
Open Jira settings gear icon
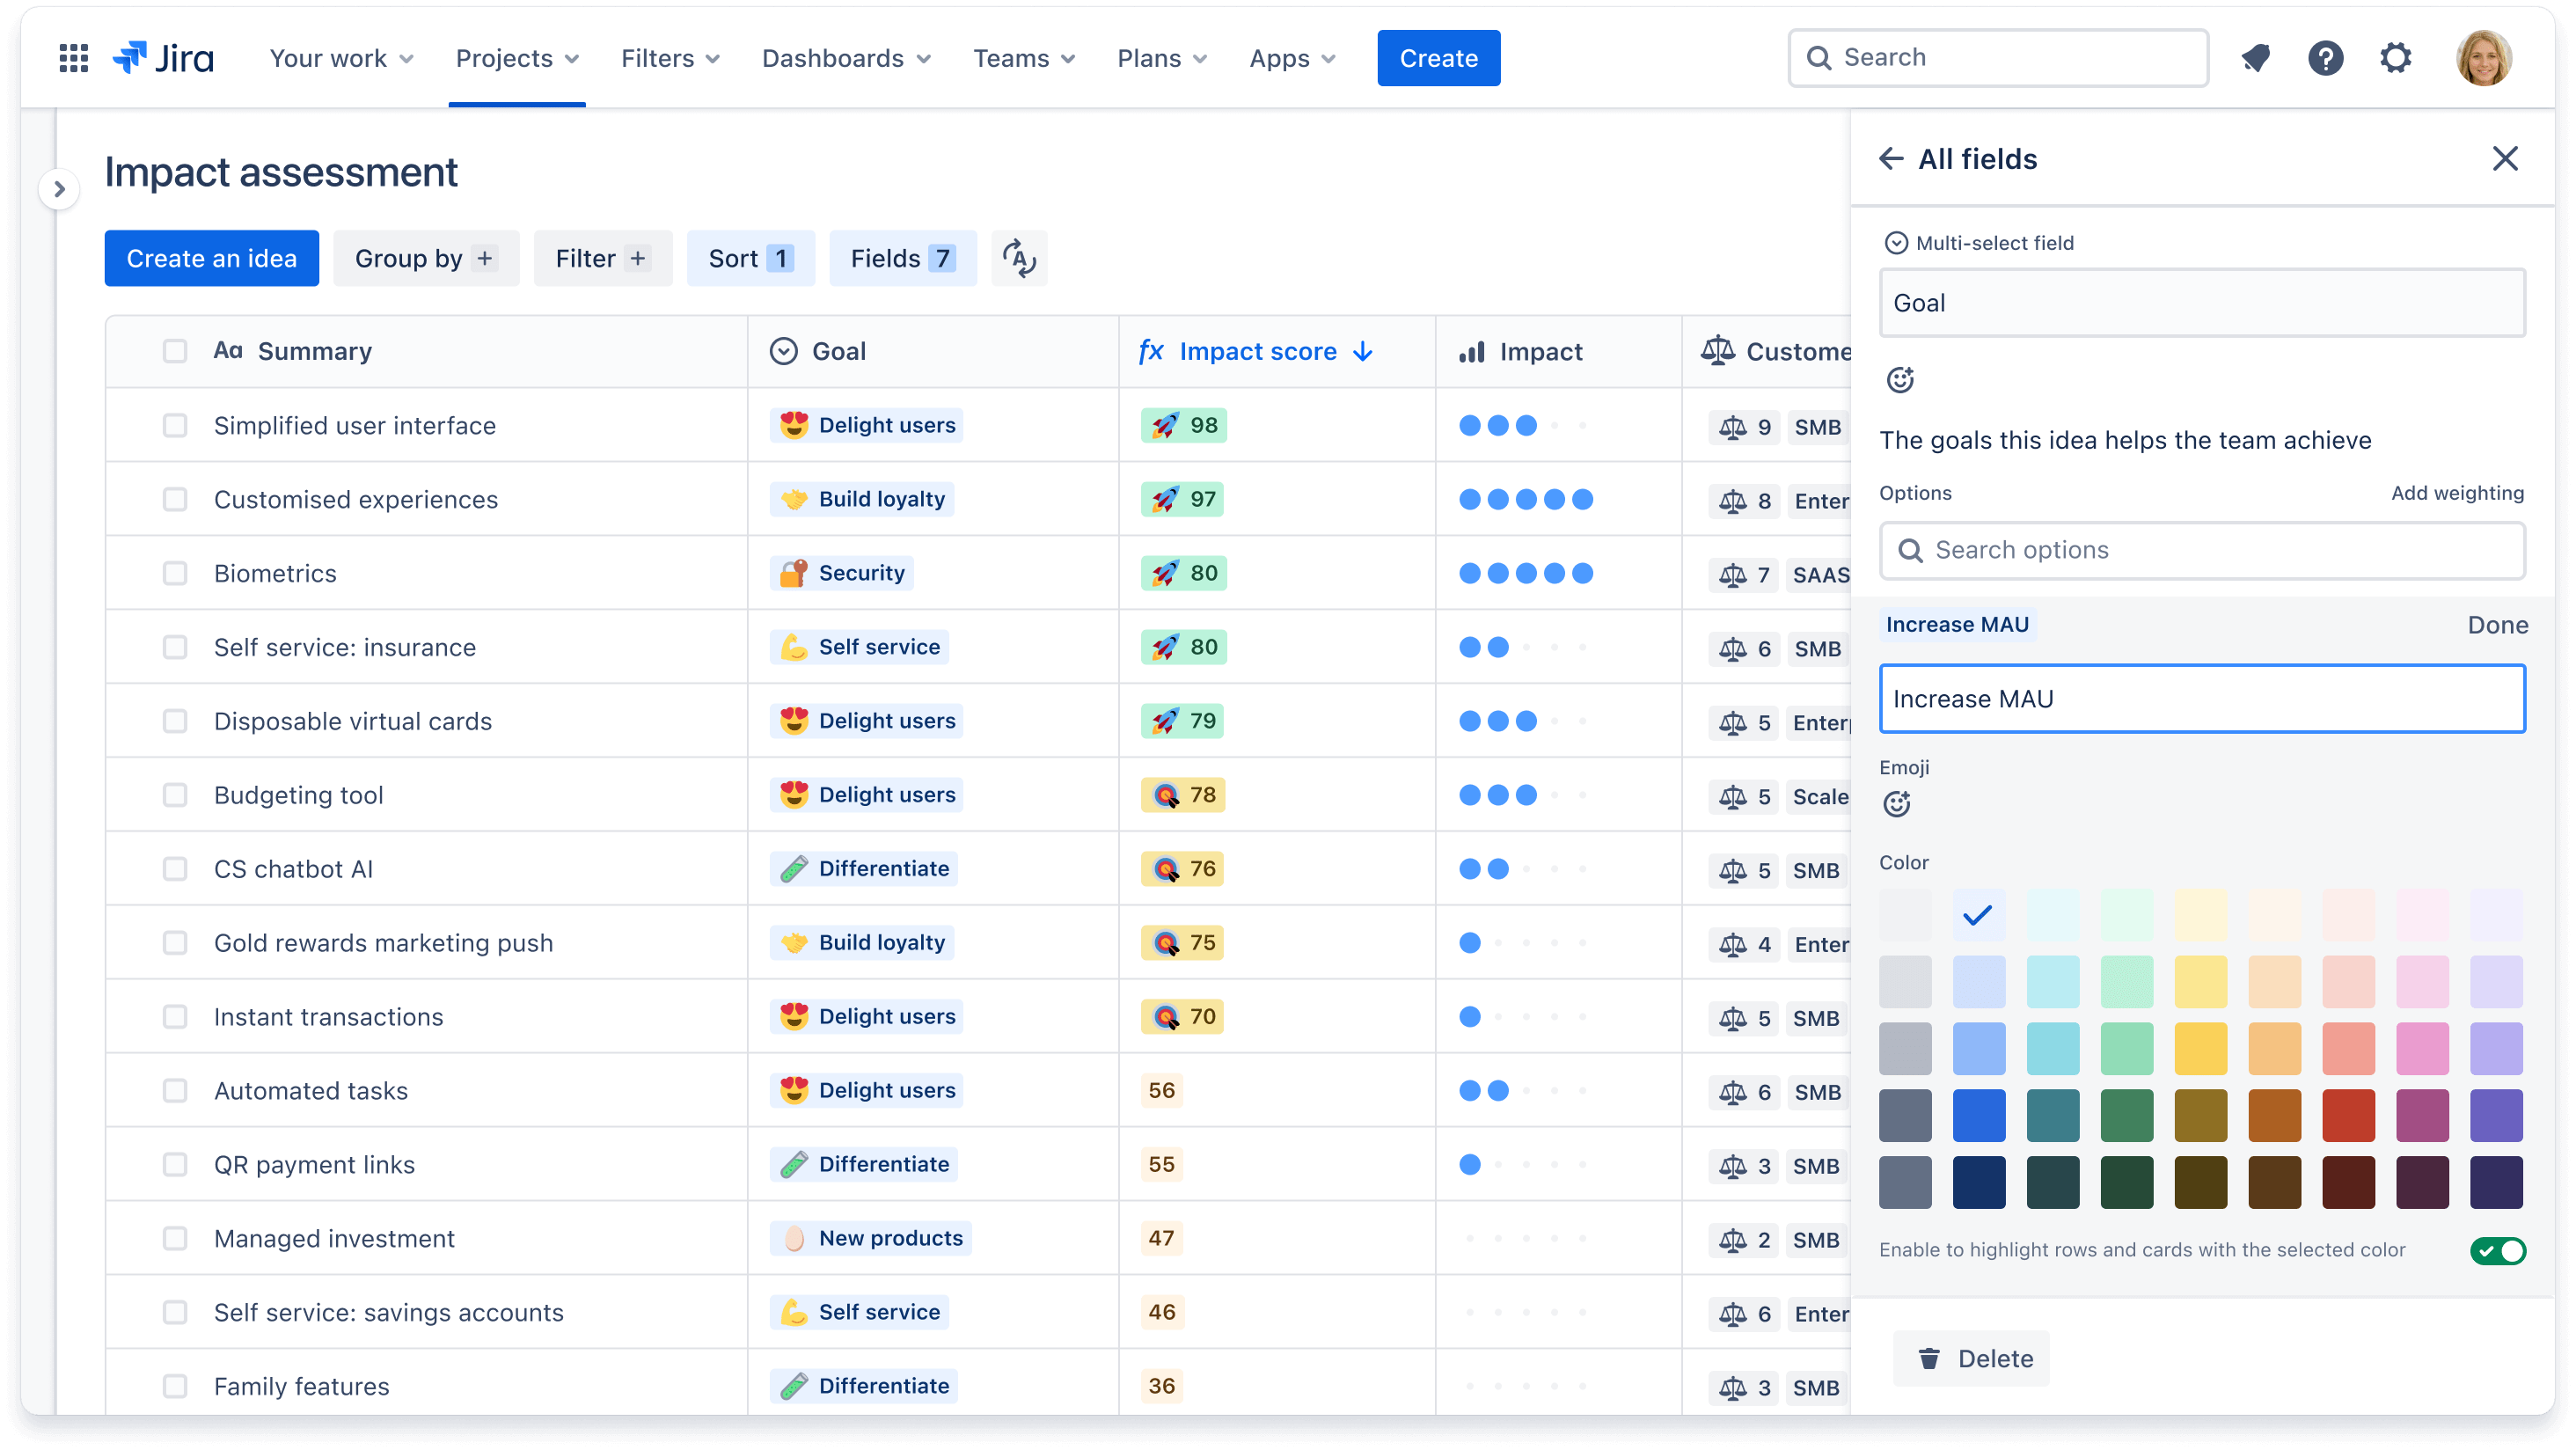click(2396, 57)
